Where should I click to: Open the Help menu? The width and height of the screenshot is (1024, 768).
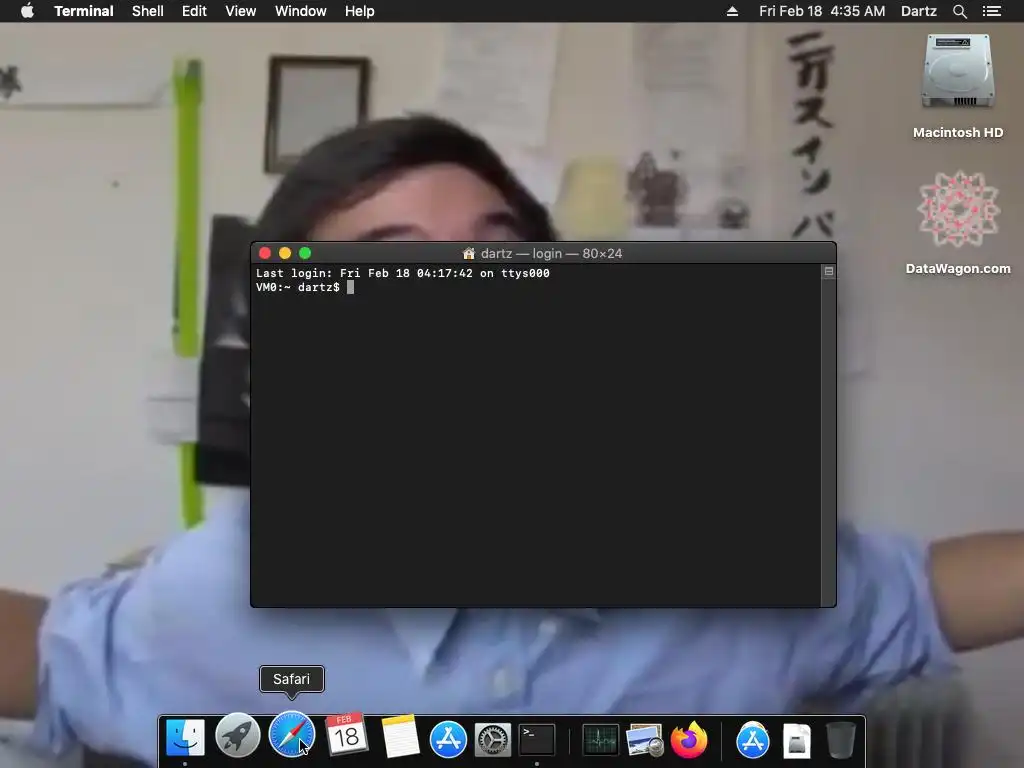coord(359,11)
